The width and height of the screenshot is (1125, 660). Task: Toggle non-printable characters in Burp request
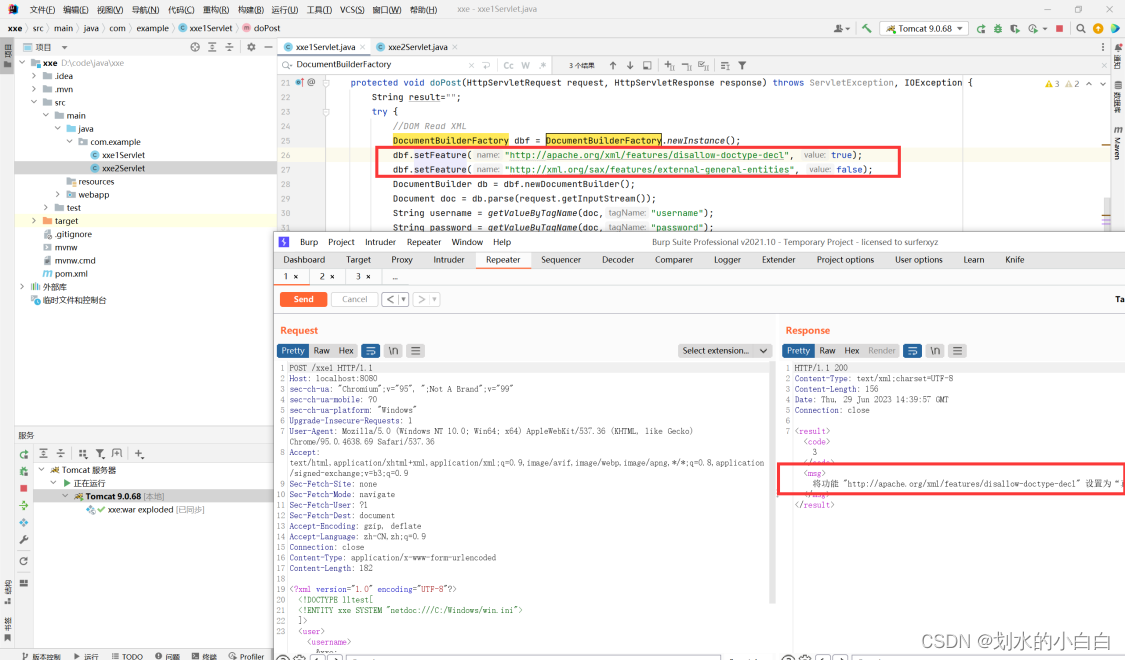[x=393, y=351]
